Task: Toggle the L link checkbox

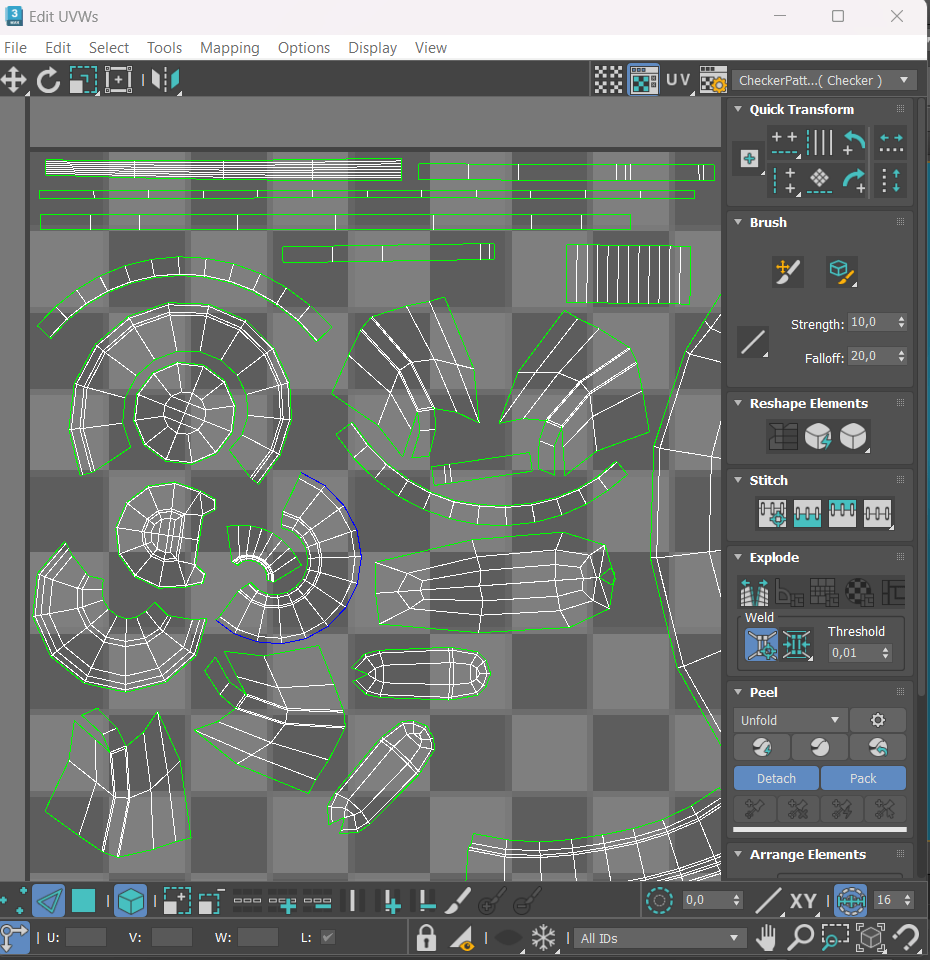Action: click(327, 938)
